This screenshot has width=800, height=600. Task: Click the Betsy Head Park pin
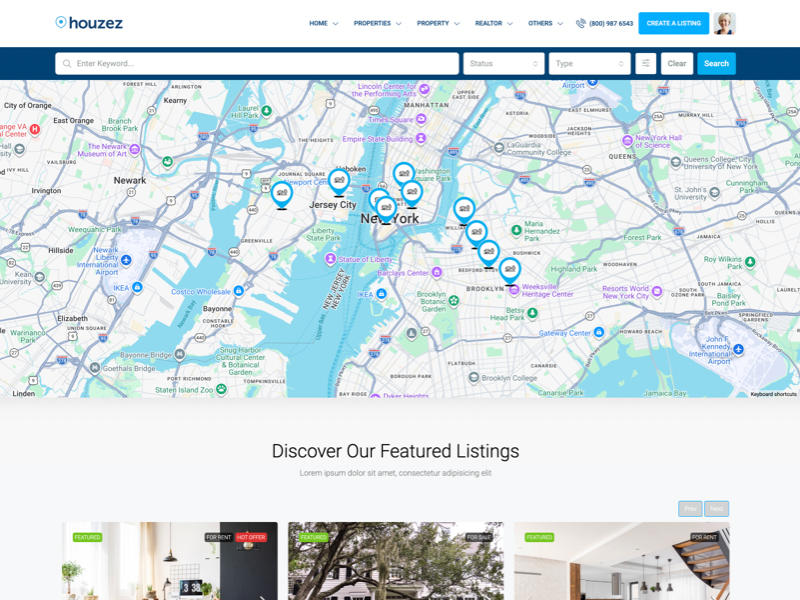coord(532,313)
